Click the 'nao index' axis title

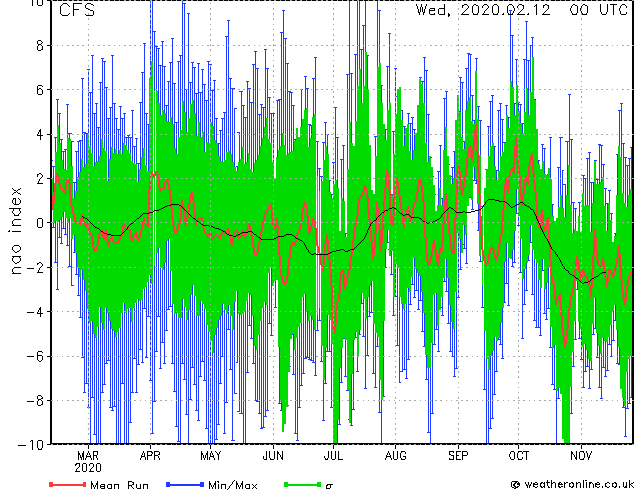15,231
